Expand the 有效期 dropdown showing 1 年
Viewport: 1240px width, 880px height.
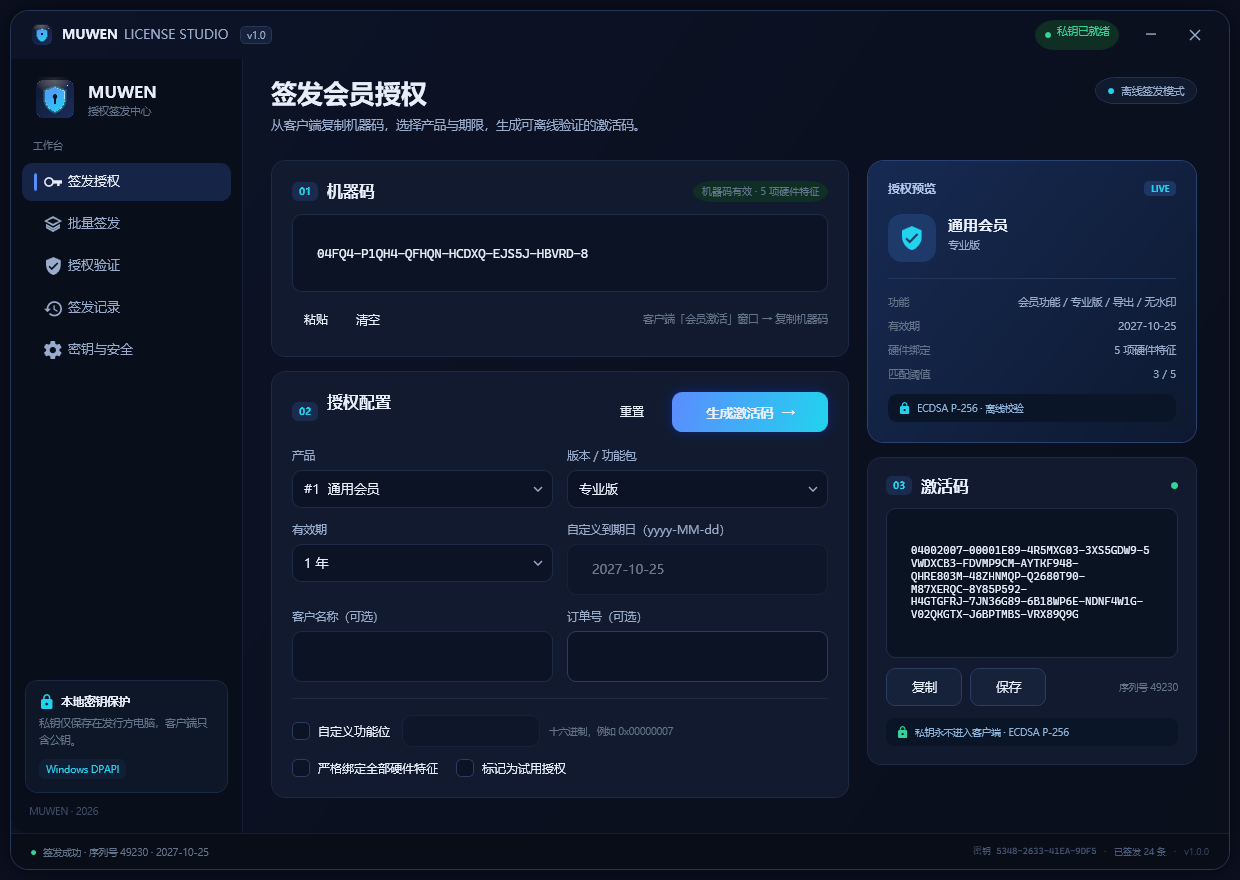(422, 563)
